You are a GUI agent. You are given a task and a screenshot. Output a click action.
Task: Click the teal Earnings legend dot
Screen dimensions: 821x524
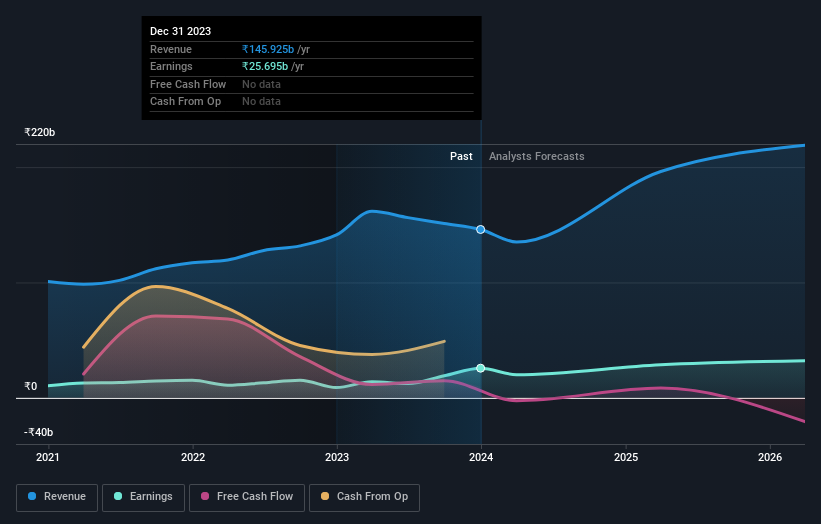[x=118, y=496]
